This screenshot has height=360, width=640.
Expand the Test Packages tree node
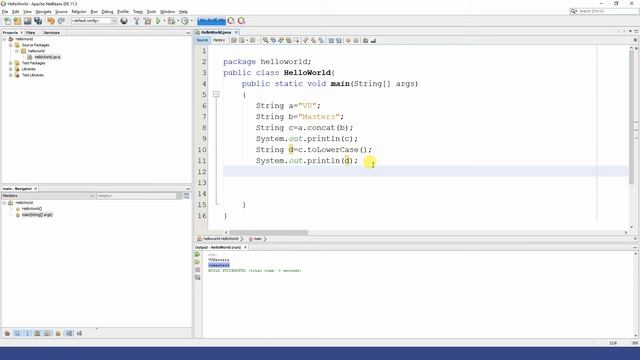pyautogui.click(x=11, y=63)
